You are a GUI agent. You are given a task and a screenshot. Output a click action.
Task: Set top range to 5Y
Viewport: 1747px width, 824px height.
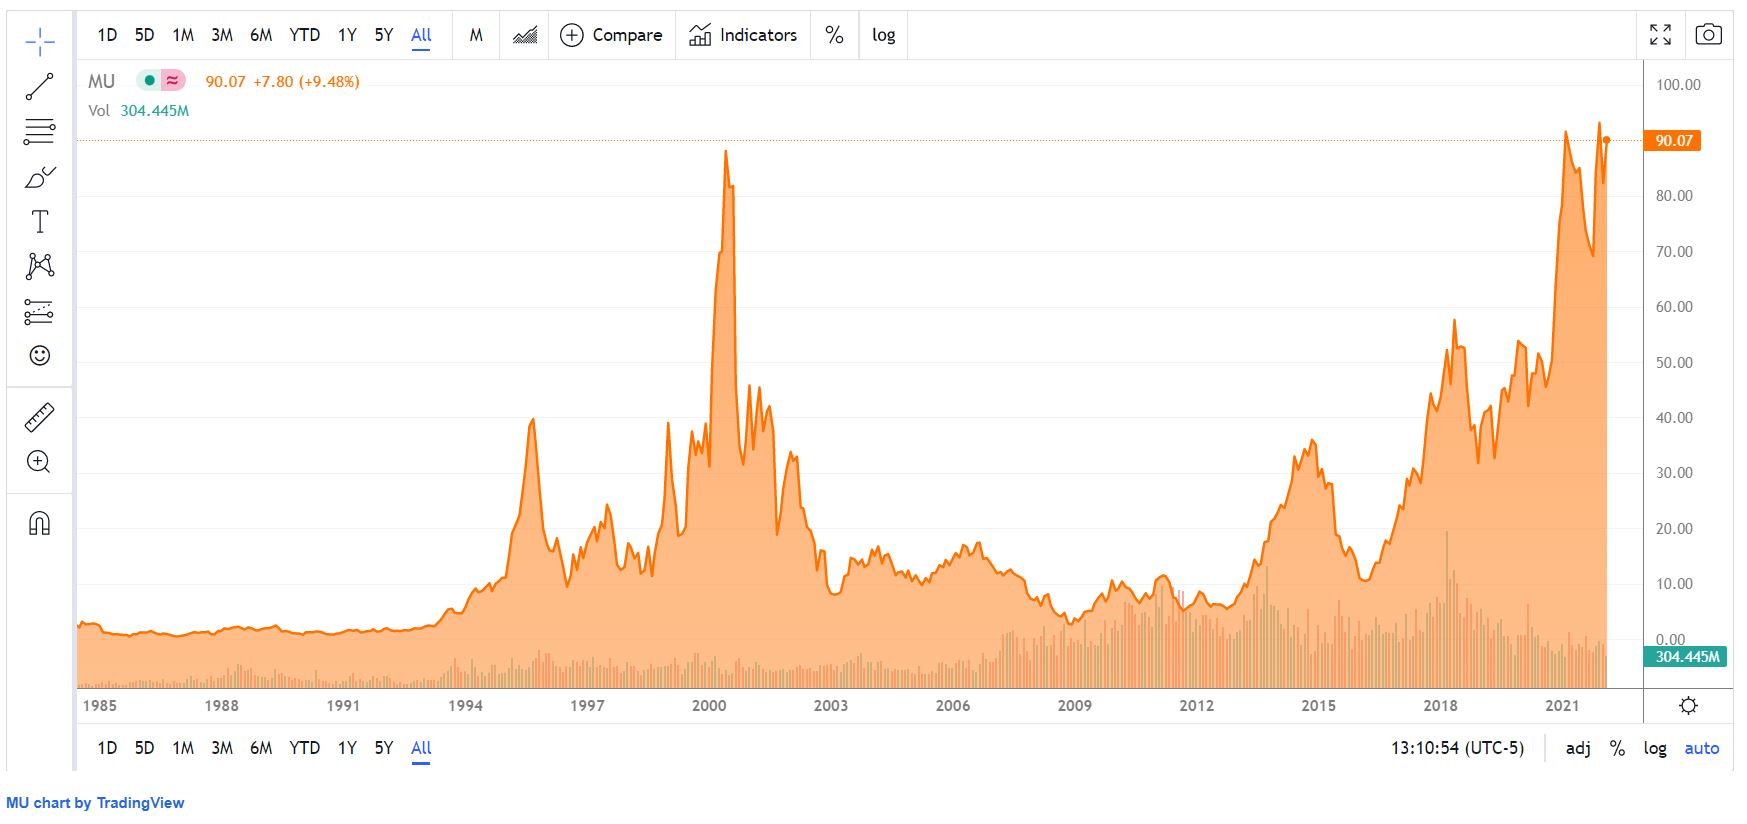point(384,35)
